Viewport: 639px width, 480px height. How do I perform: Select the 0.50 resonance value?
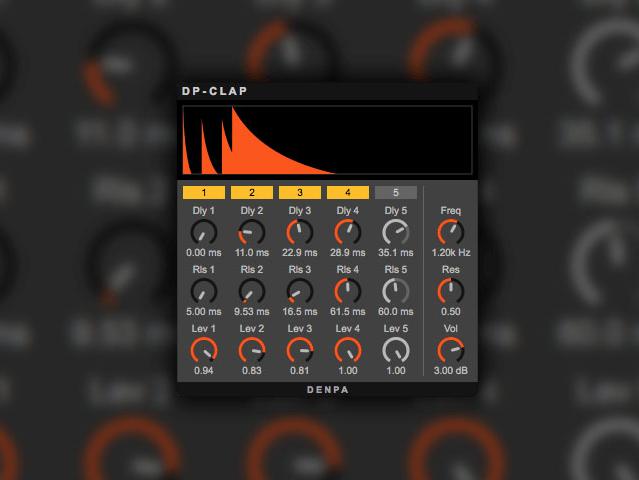click(x=451, y=312)
